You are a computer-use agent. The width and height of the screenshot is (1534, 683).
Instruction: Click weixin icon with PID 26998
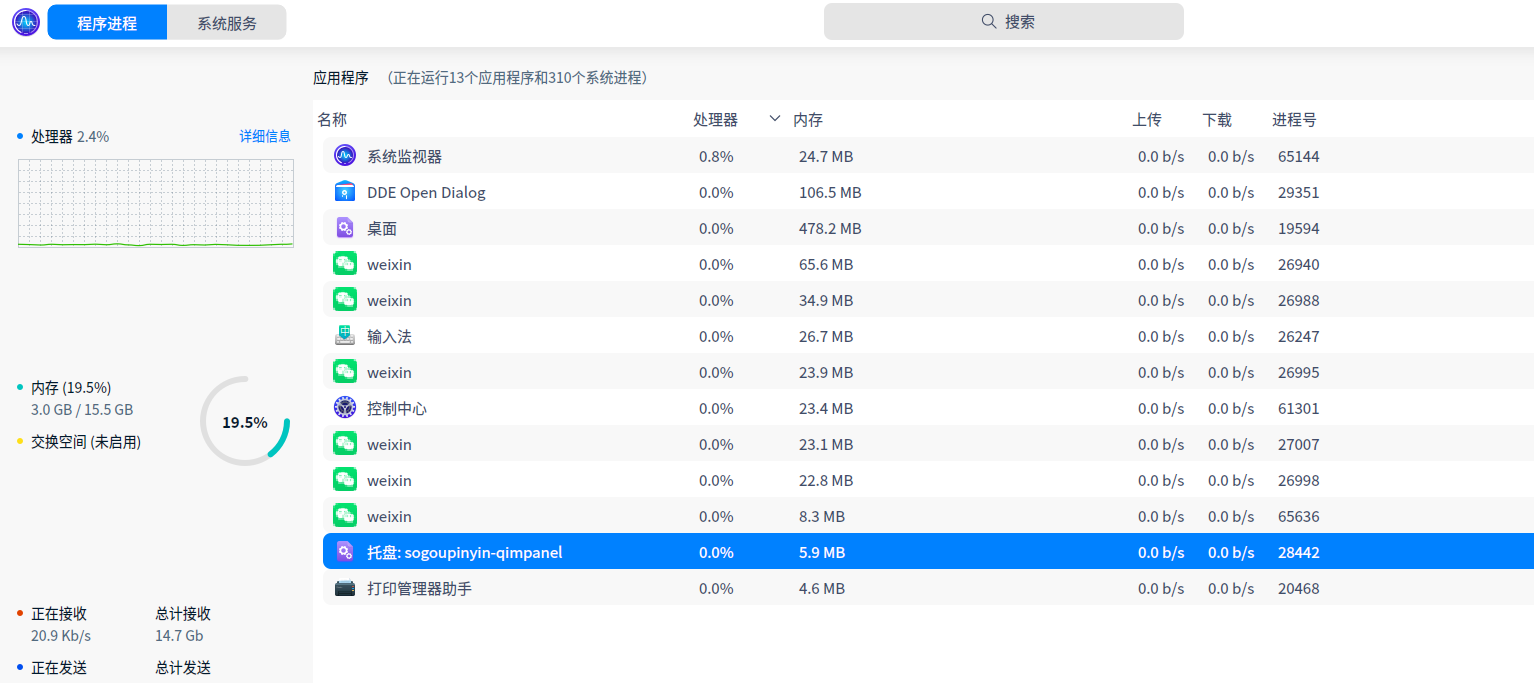pyautogui.click(x=345, y=479)
